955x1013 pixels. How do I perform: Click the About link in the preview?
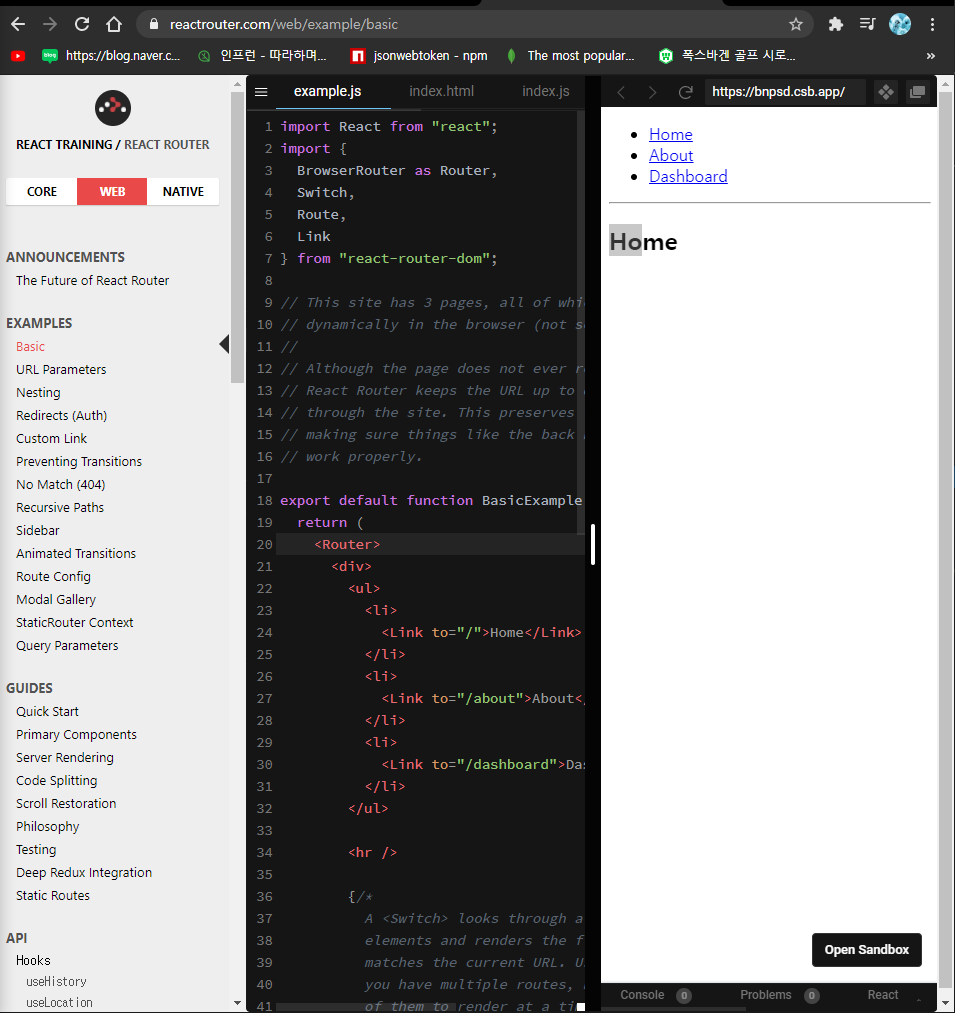pyautogui.click(x=671, y=156)
